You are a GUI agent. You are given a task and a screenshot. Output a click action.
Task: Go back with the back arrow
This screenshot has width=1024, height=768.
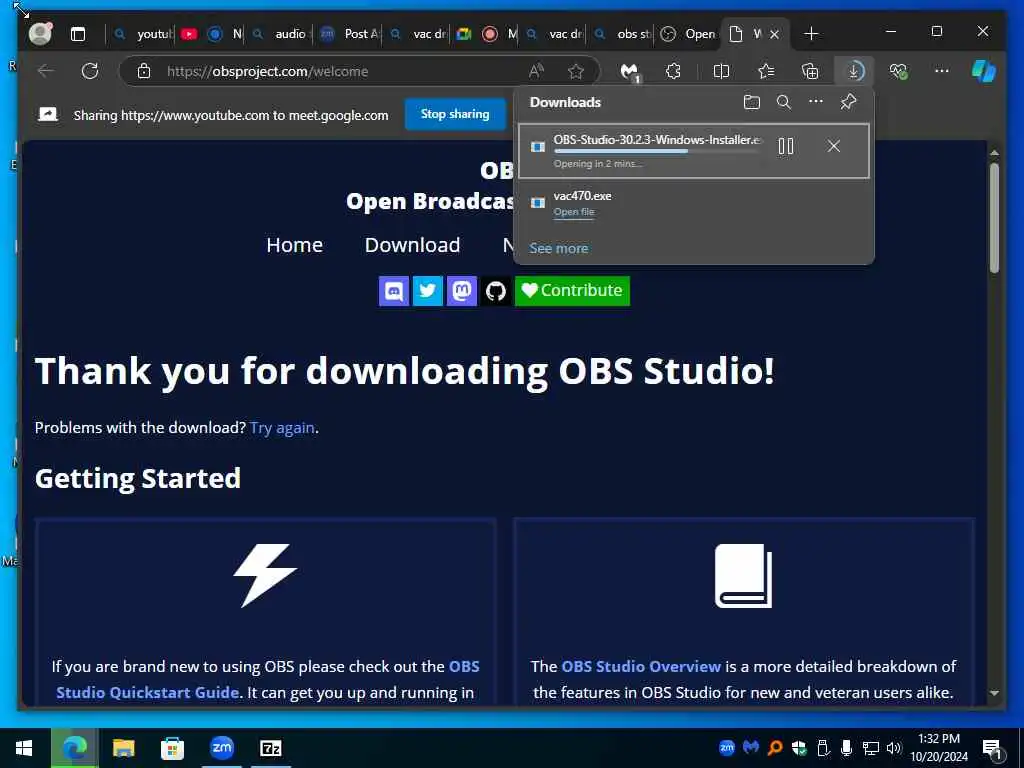46,71
